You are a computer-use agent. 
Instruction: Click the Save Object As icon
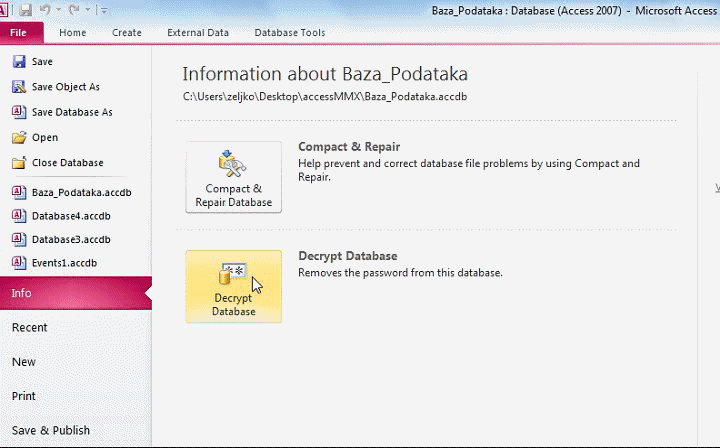[19, 87]
